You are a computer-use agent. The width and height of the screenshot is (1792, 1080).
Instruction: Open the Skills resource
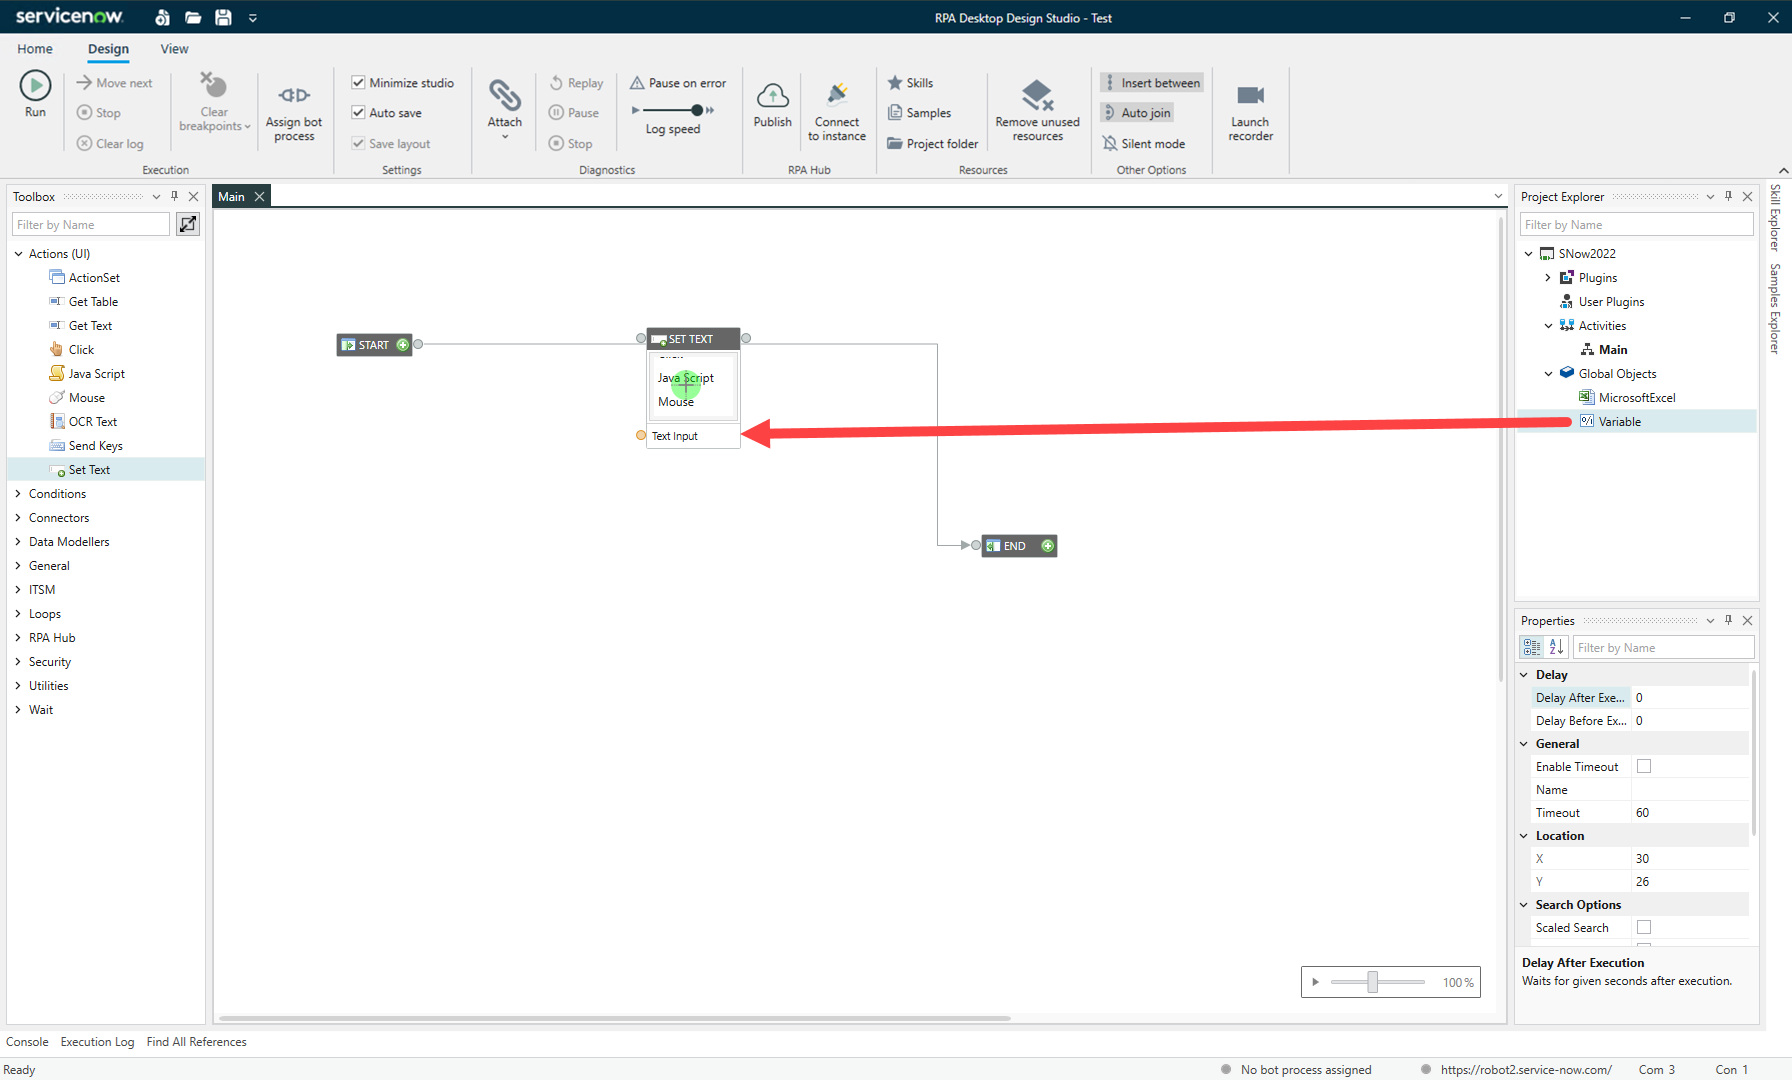(910, 83)
